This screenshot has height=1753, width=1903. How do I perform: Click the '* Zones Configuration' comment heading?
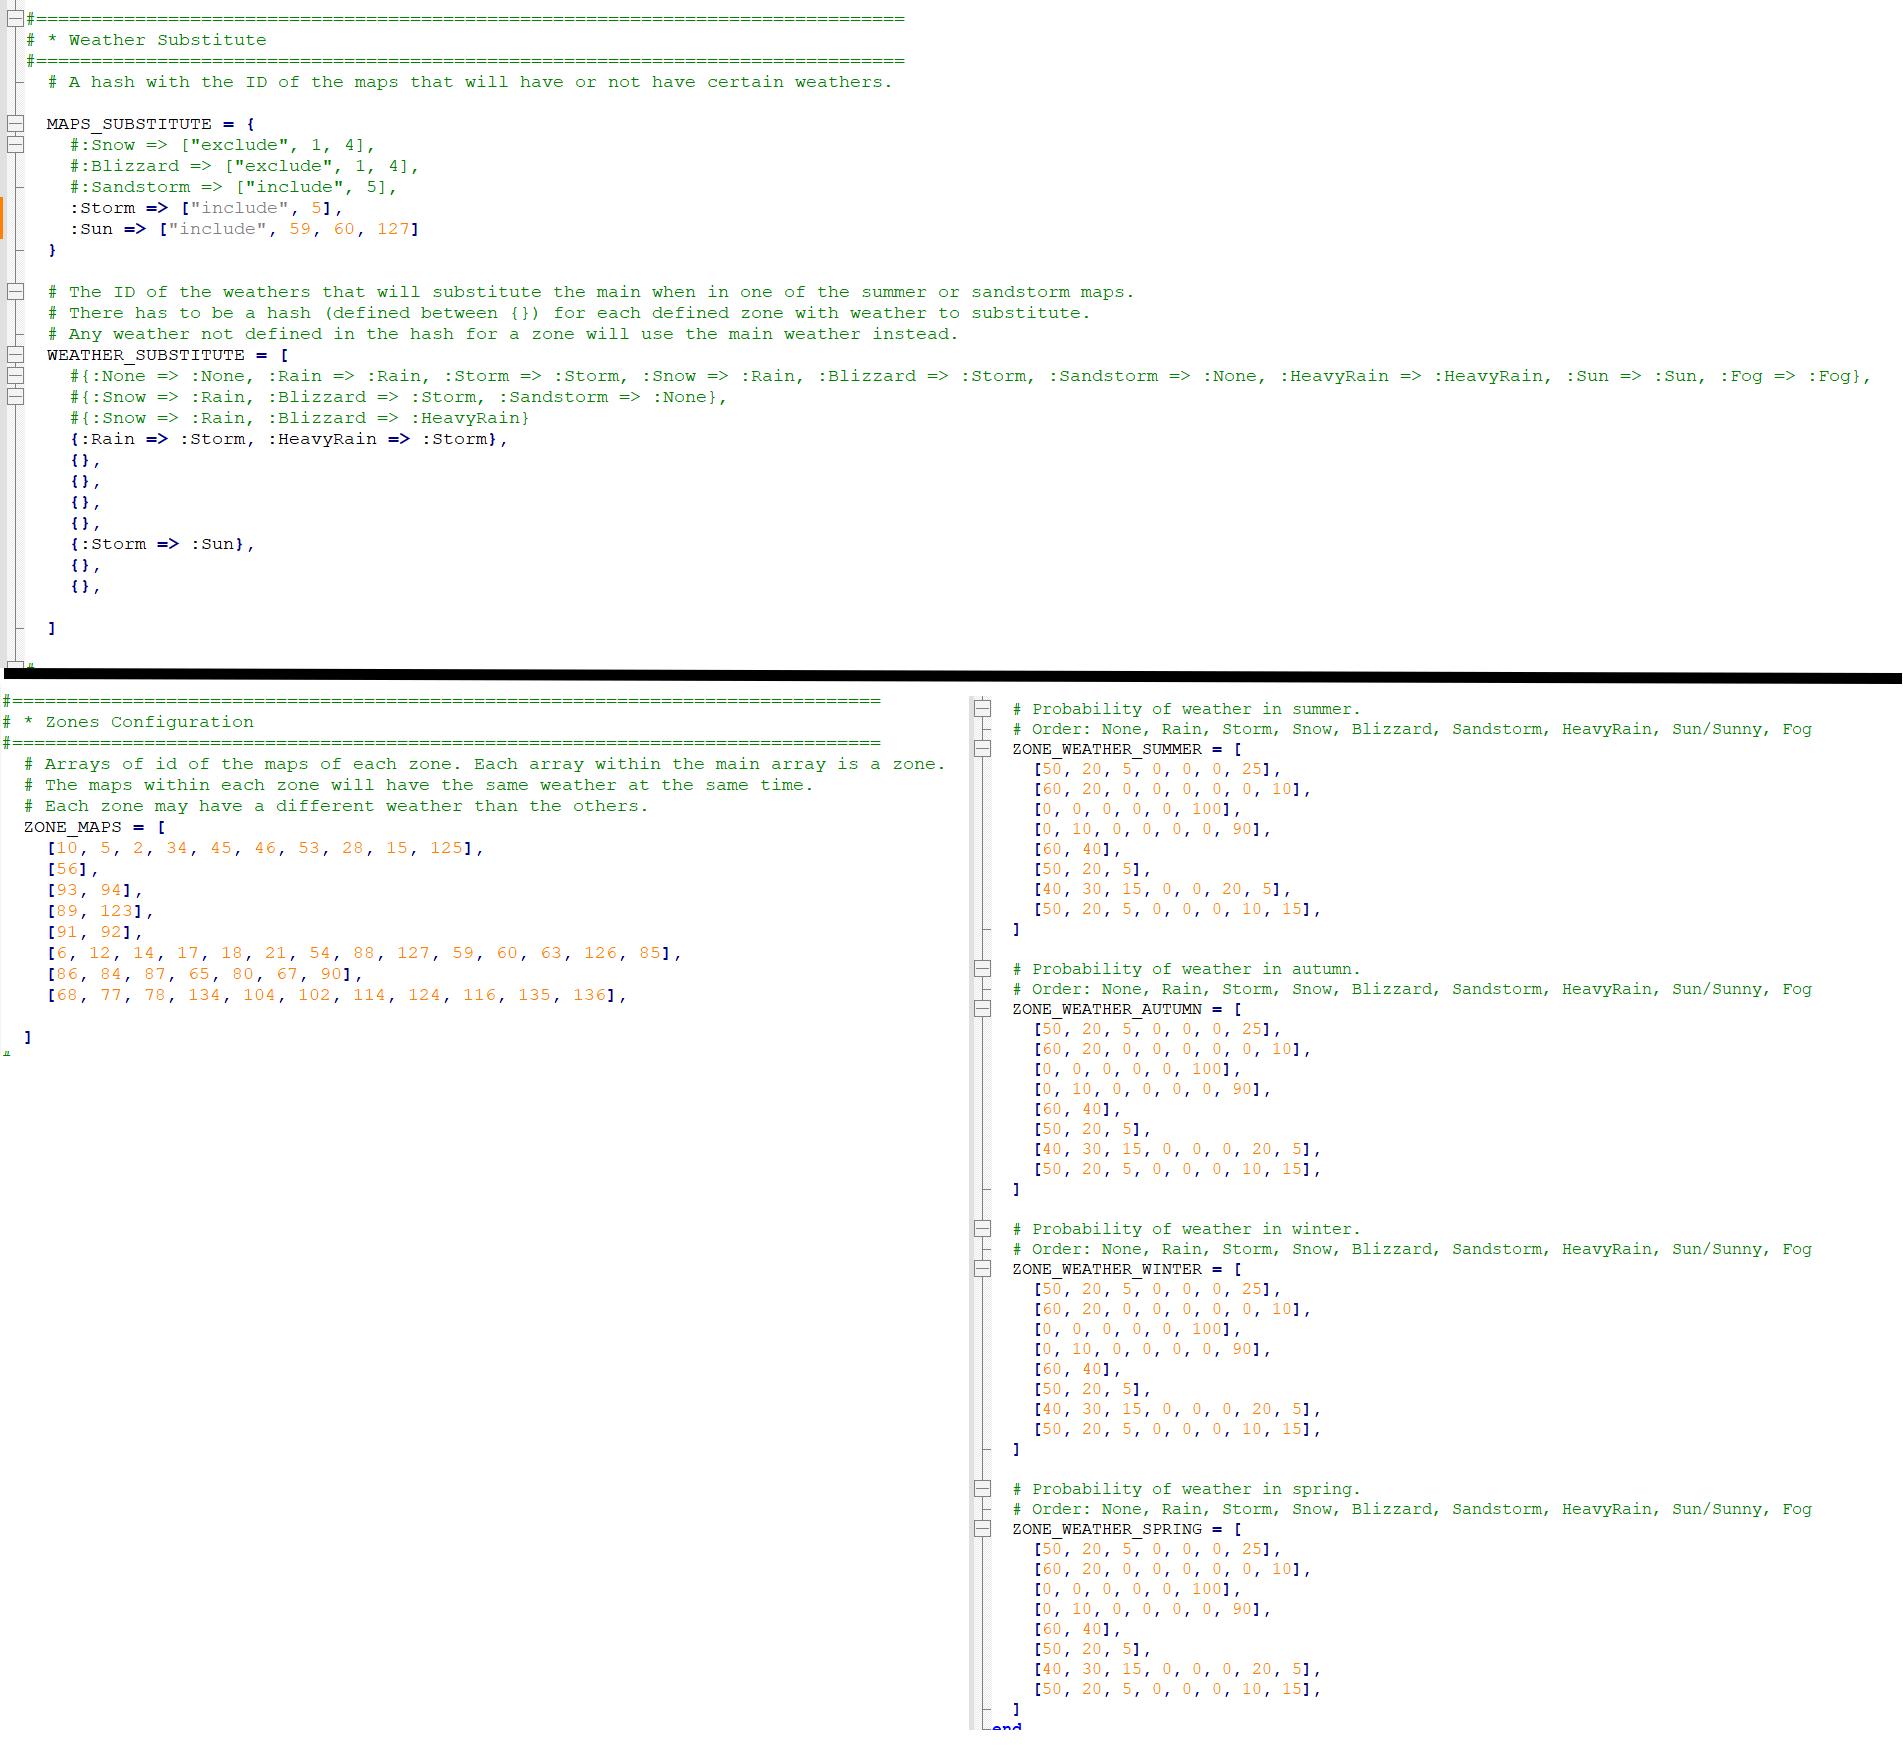pos(149,722)
